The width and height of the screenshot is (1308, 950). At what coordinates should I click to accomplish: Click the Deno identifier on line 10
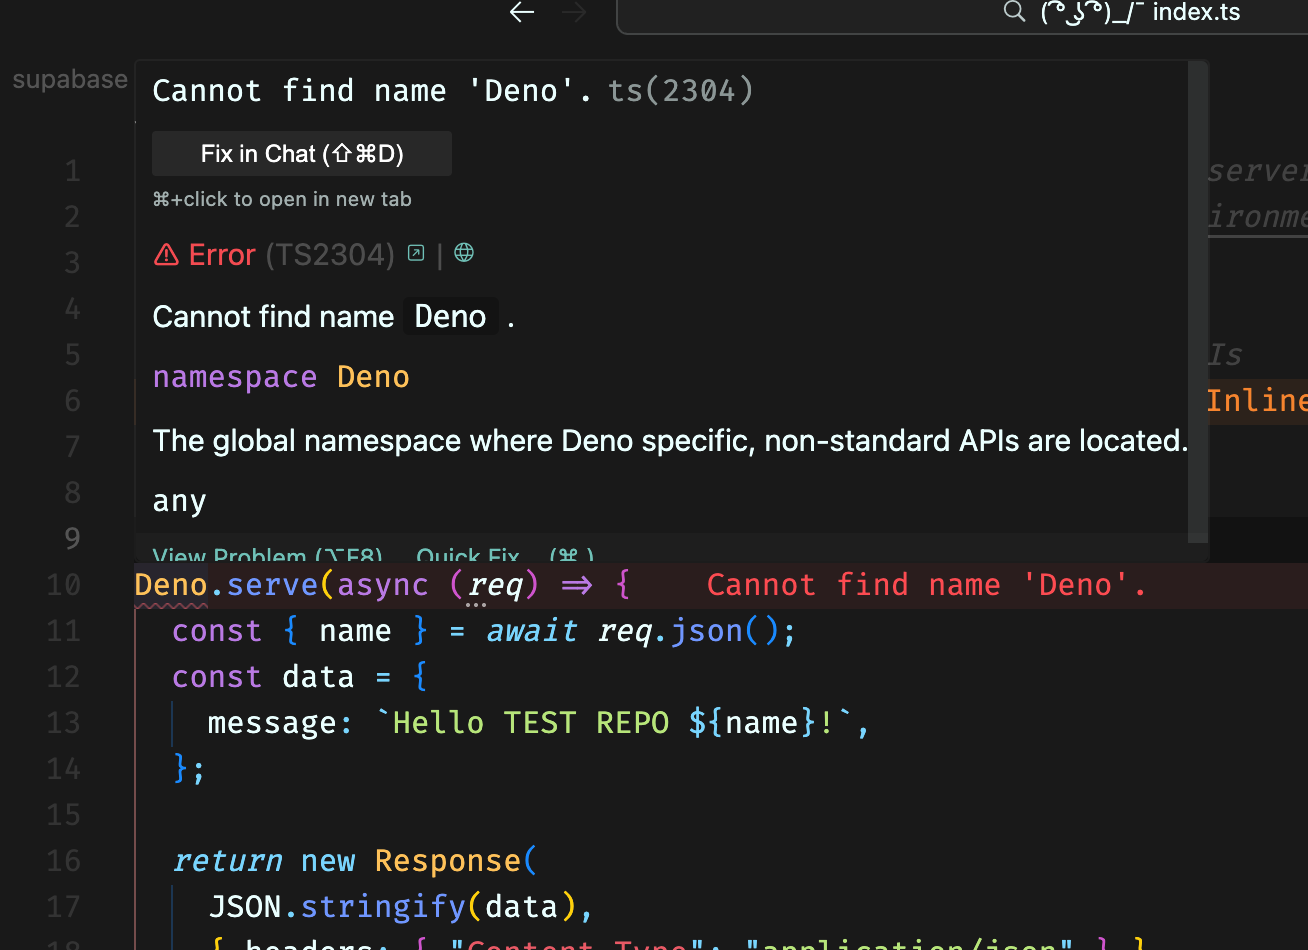171,585
